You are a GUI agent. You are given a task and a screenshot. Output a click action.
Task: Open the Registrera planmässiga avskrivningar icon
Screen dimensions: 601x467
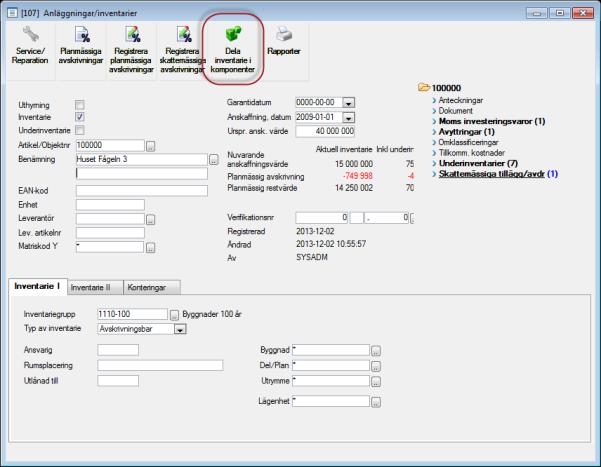pyautogui.click(x=133, y=35)
